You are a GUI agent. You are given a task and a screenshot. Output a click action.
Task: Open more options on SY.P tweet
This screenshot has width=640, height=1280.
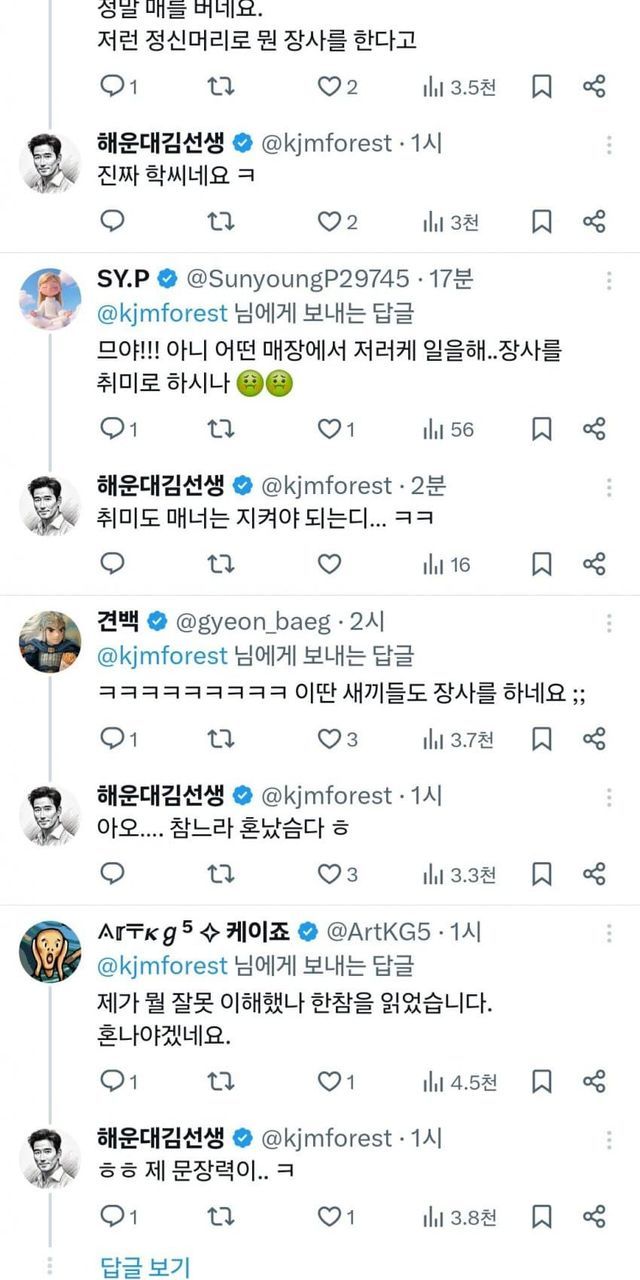click(609, 281)
